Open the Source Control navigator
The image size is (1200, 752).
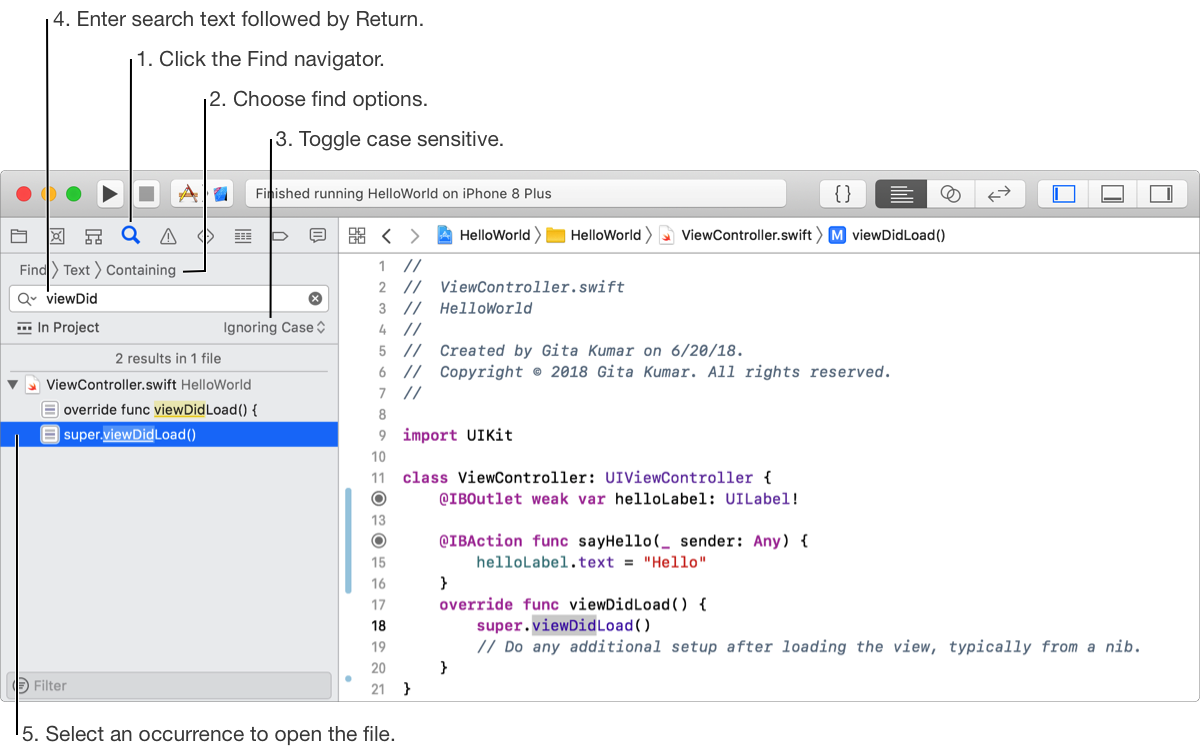56,236
